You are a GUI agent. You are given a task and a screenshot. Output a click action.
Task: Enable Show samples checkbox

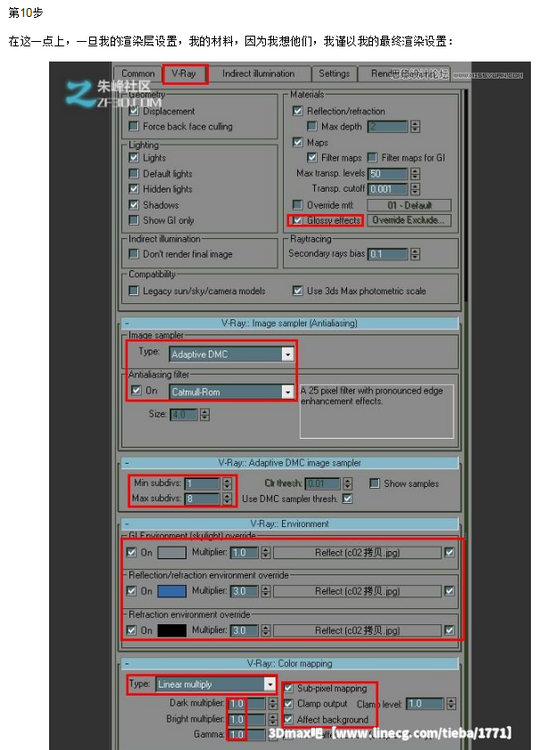pyautogui.click(x=374, y=483)
